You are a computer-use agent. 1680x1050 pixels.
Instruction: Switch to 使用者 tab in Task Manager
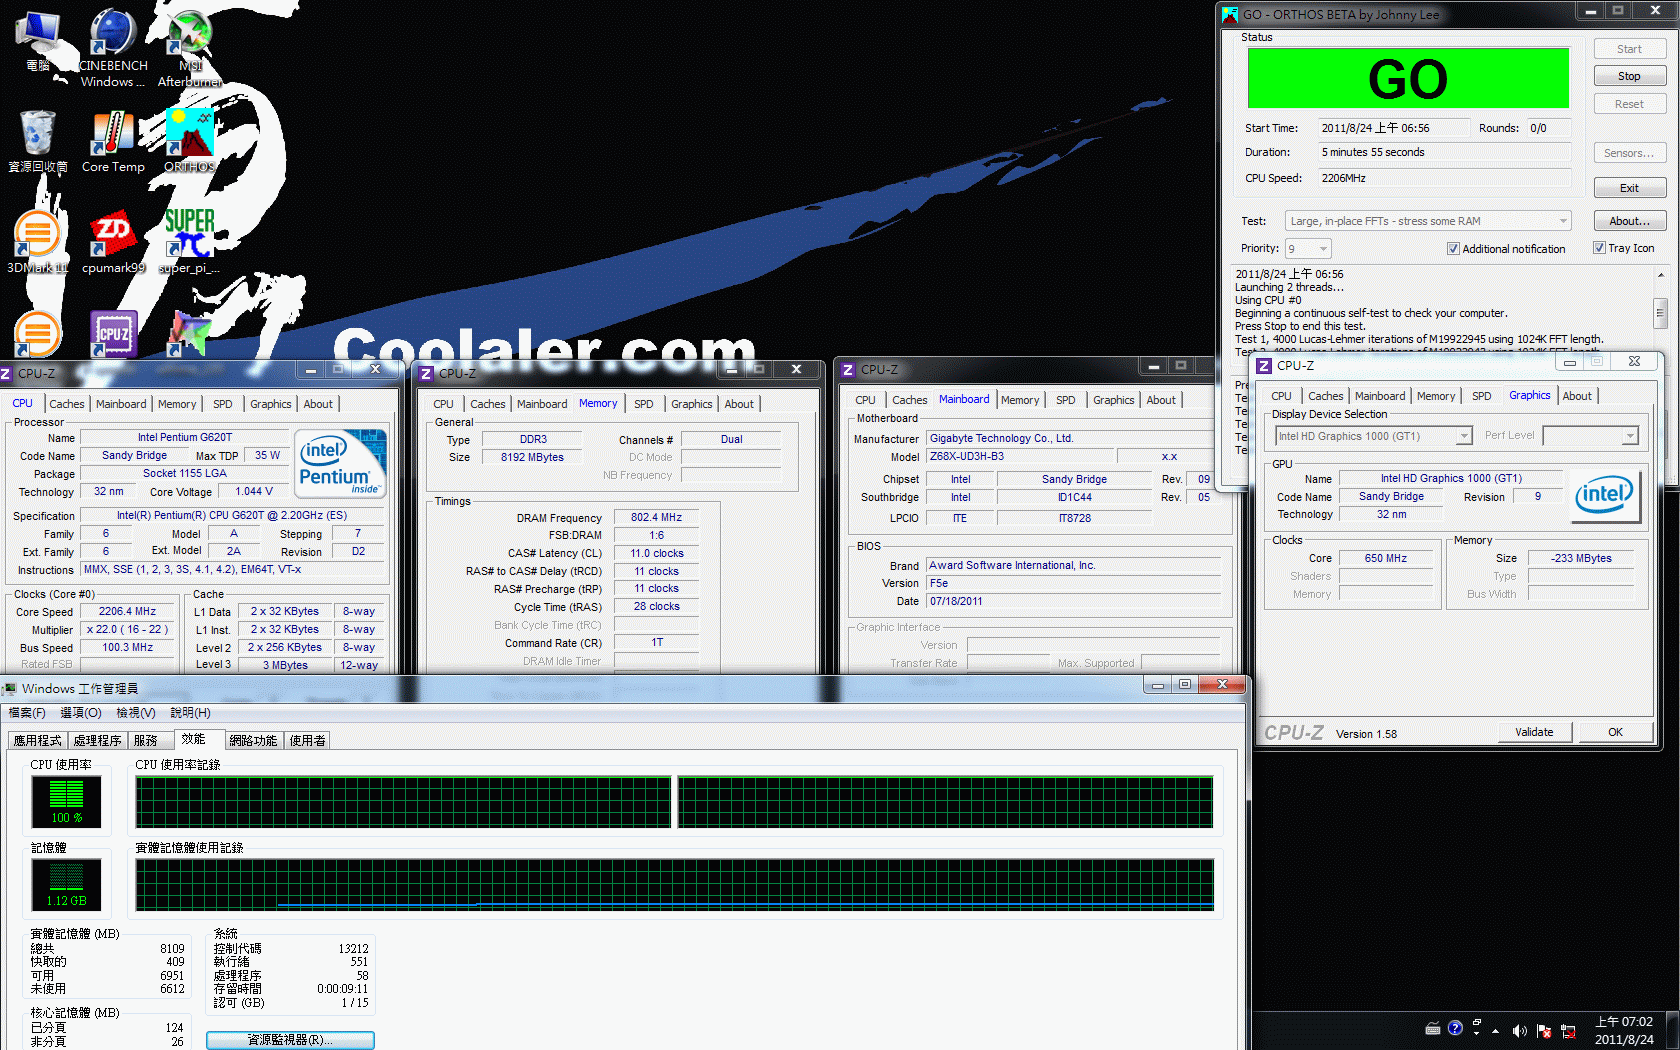(308, 741)
